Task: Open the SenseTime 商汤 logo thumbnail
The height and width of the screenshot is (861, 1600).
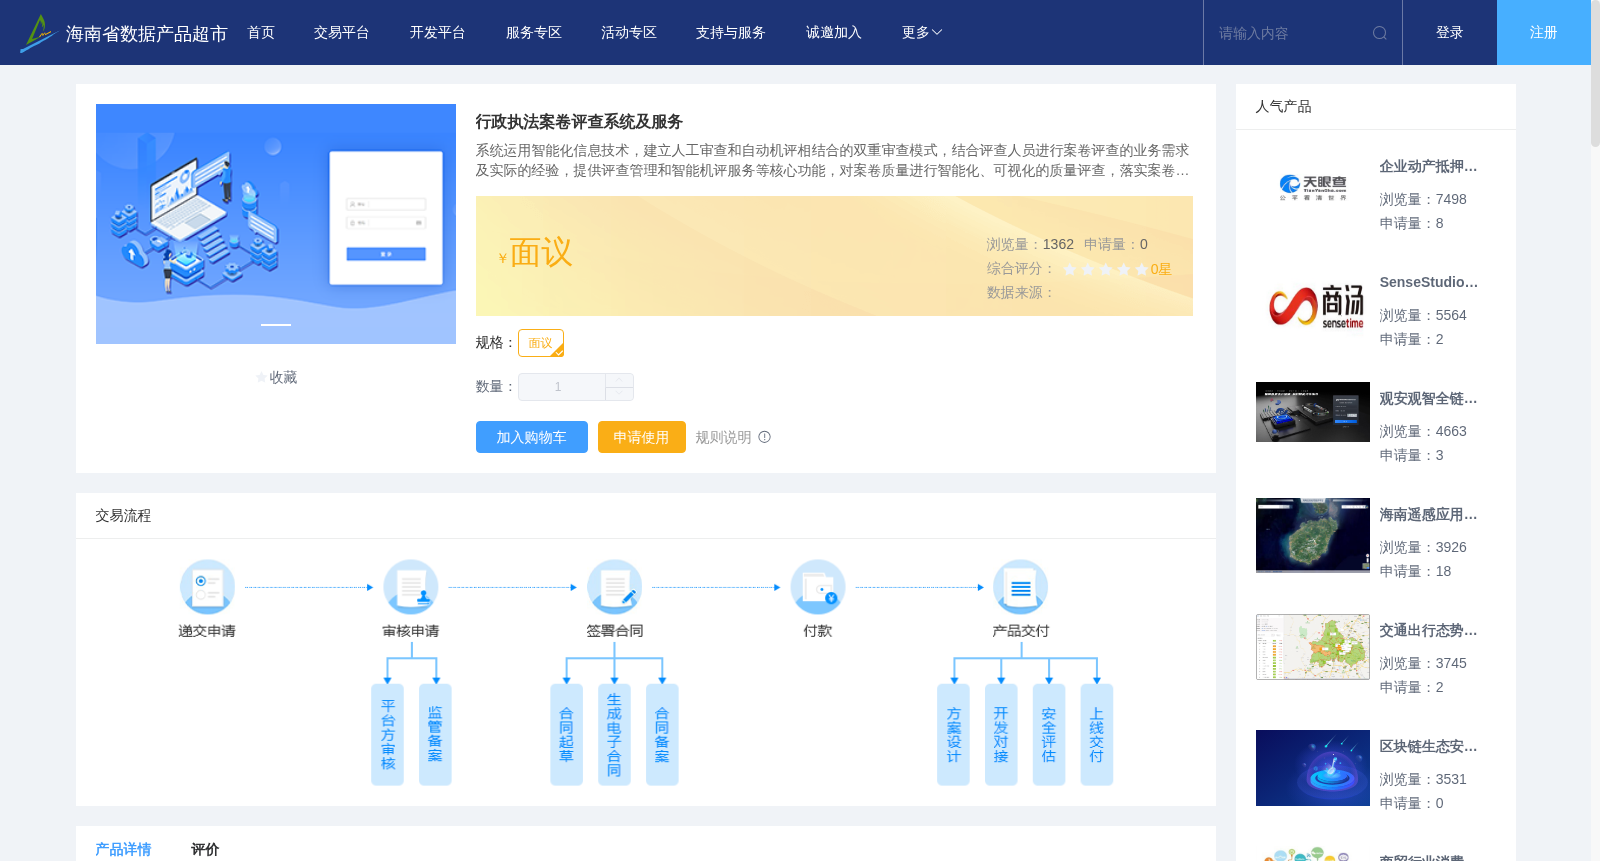Action: coord(1313,304)
